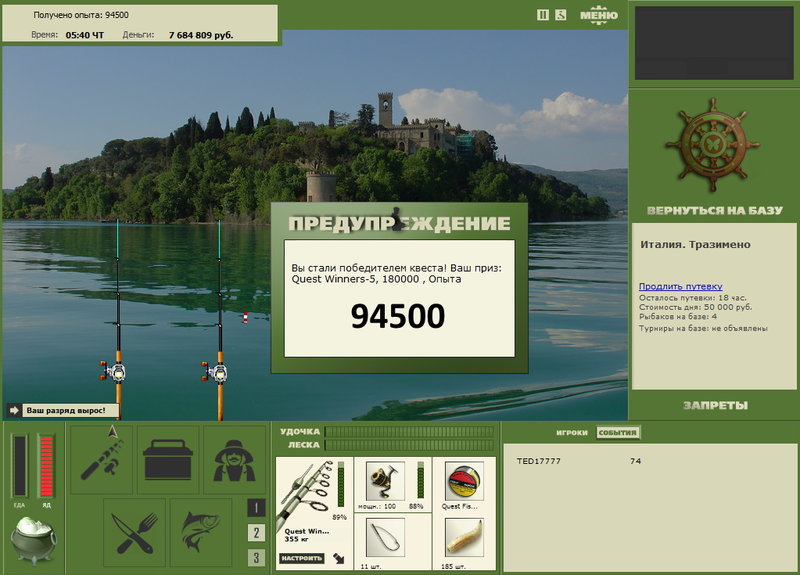Click the Стоимость дня: 50 000 руб. line

click(695, 307)
